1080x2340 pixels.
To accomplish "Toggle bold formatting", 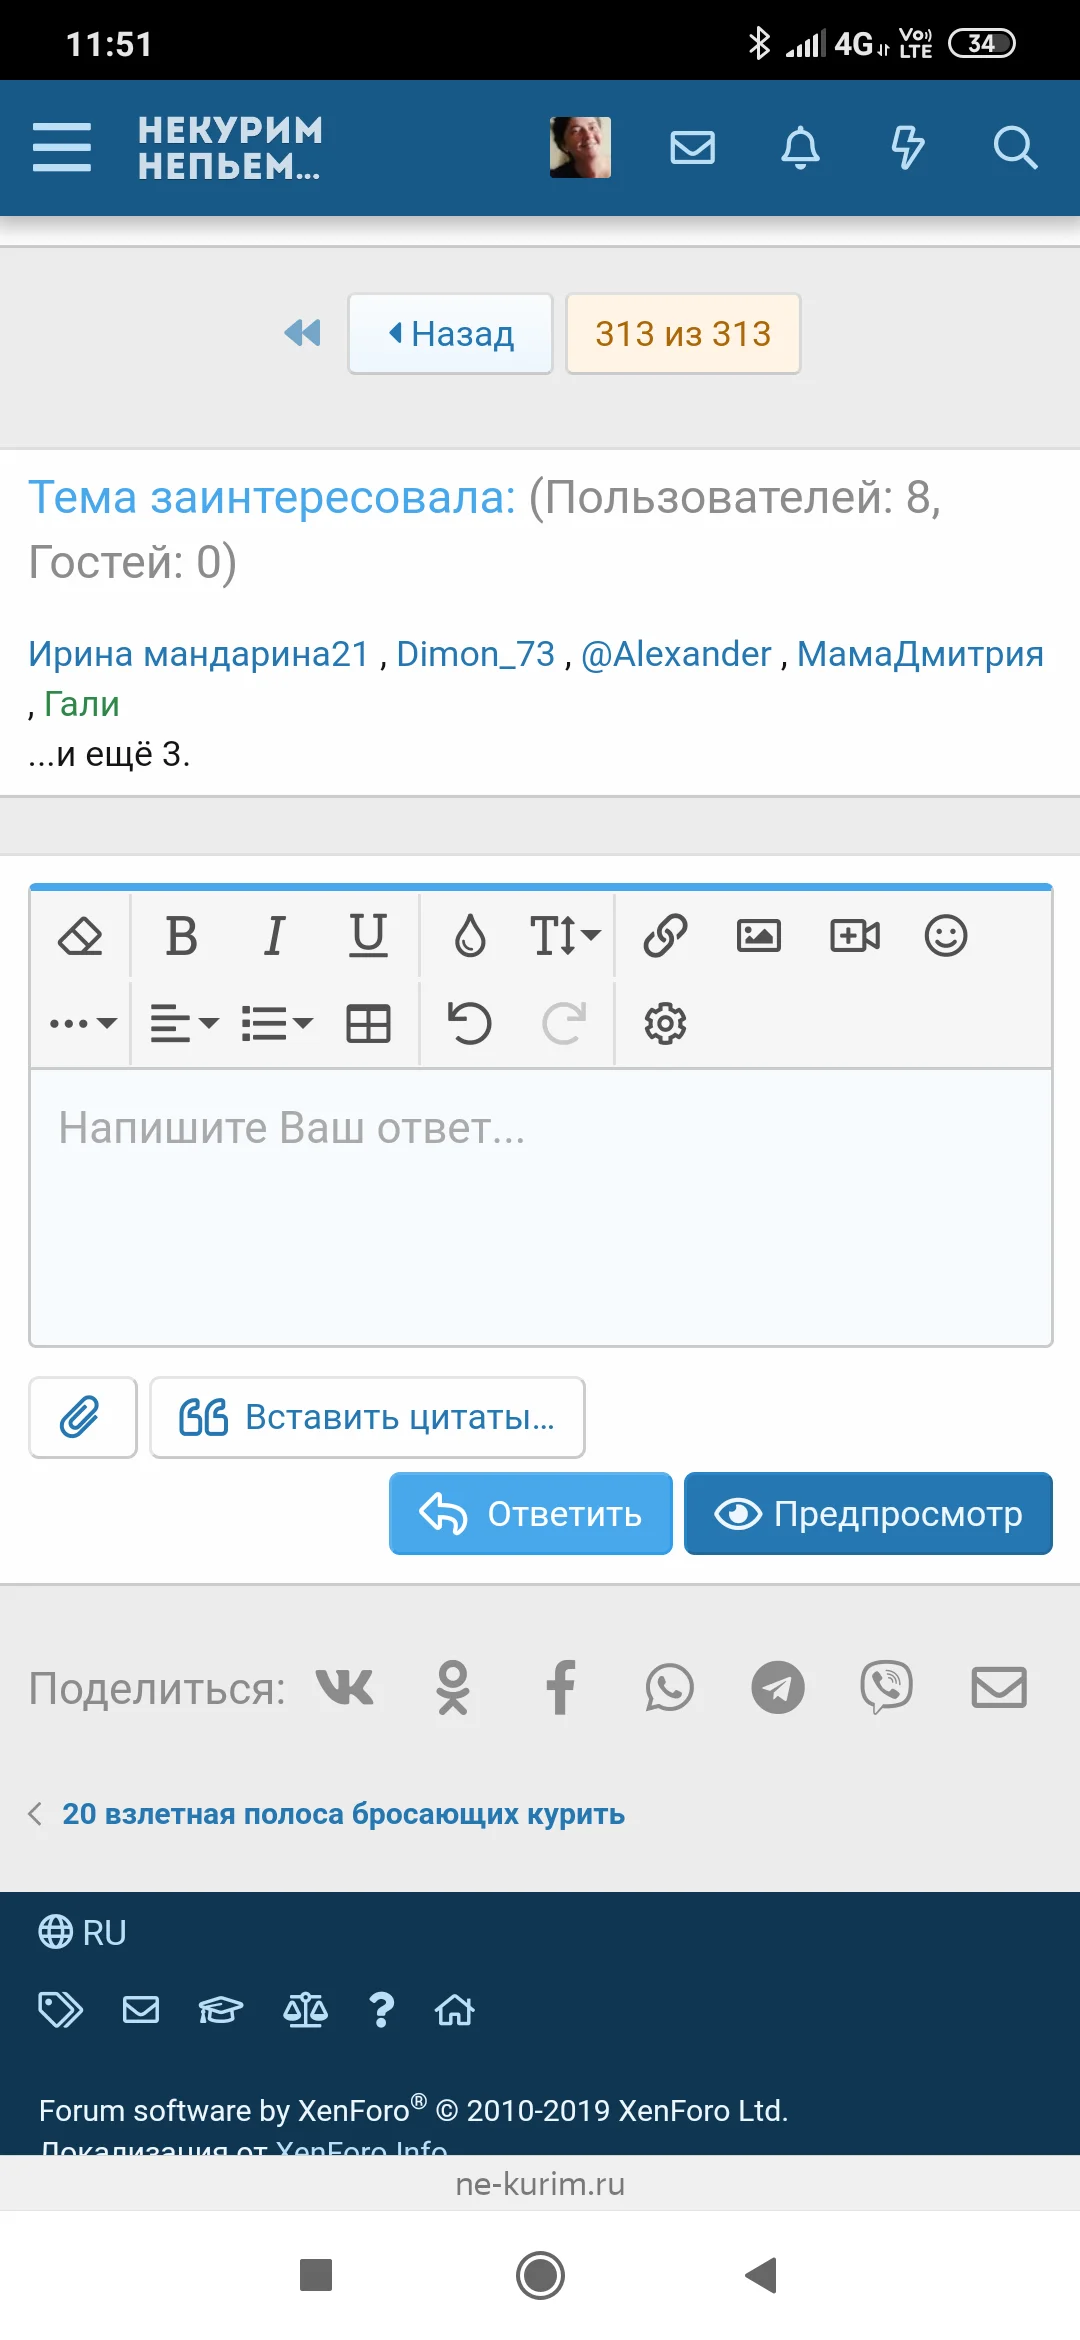I will pos(181,936).
